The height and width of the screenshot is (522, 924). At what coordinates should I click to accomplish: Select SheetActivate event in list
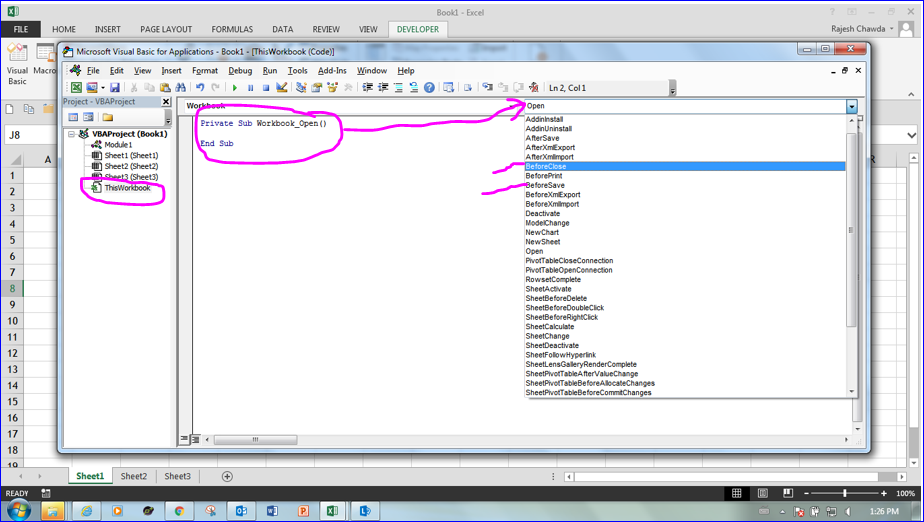(x=685, y=289)
